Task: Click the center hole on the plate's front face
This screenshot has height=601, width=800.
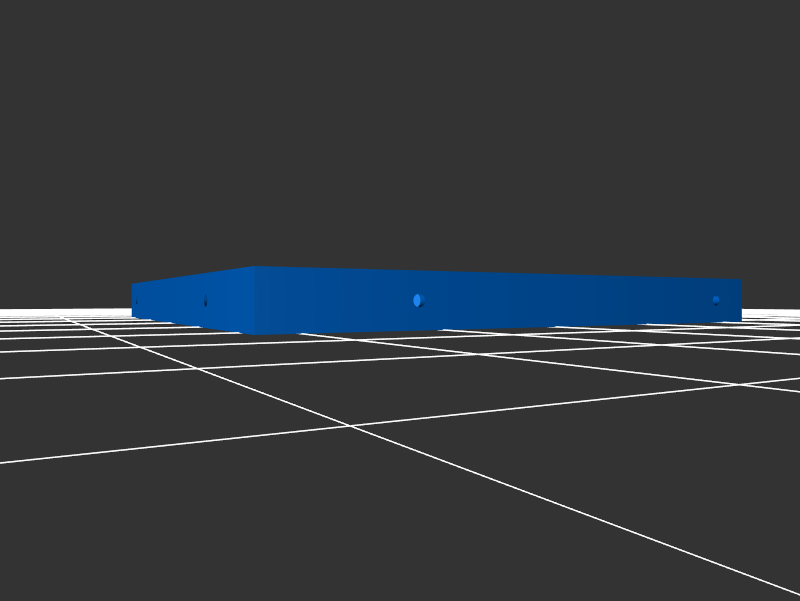Action: point(418,300)
